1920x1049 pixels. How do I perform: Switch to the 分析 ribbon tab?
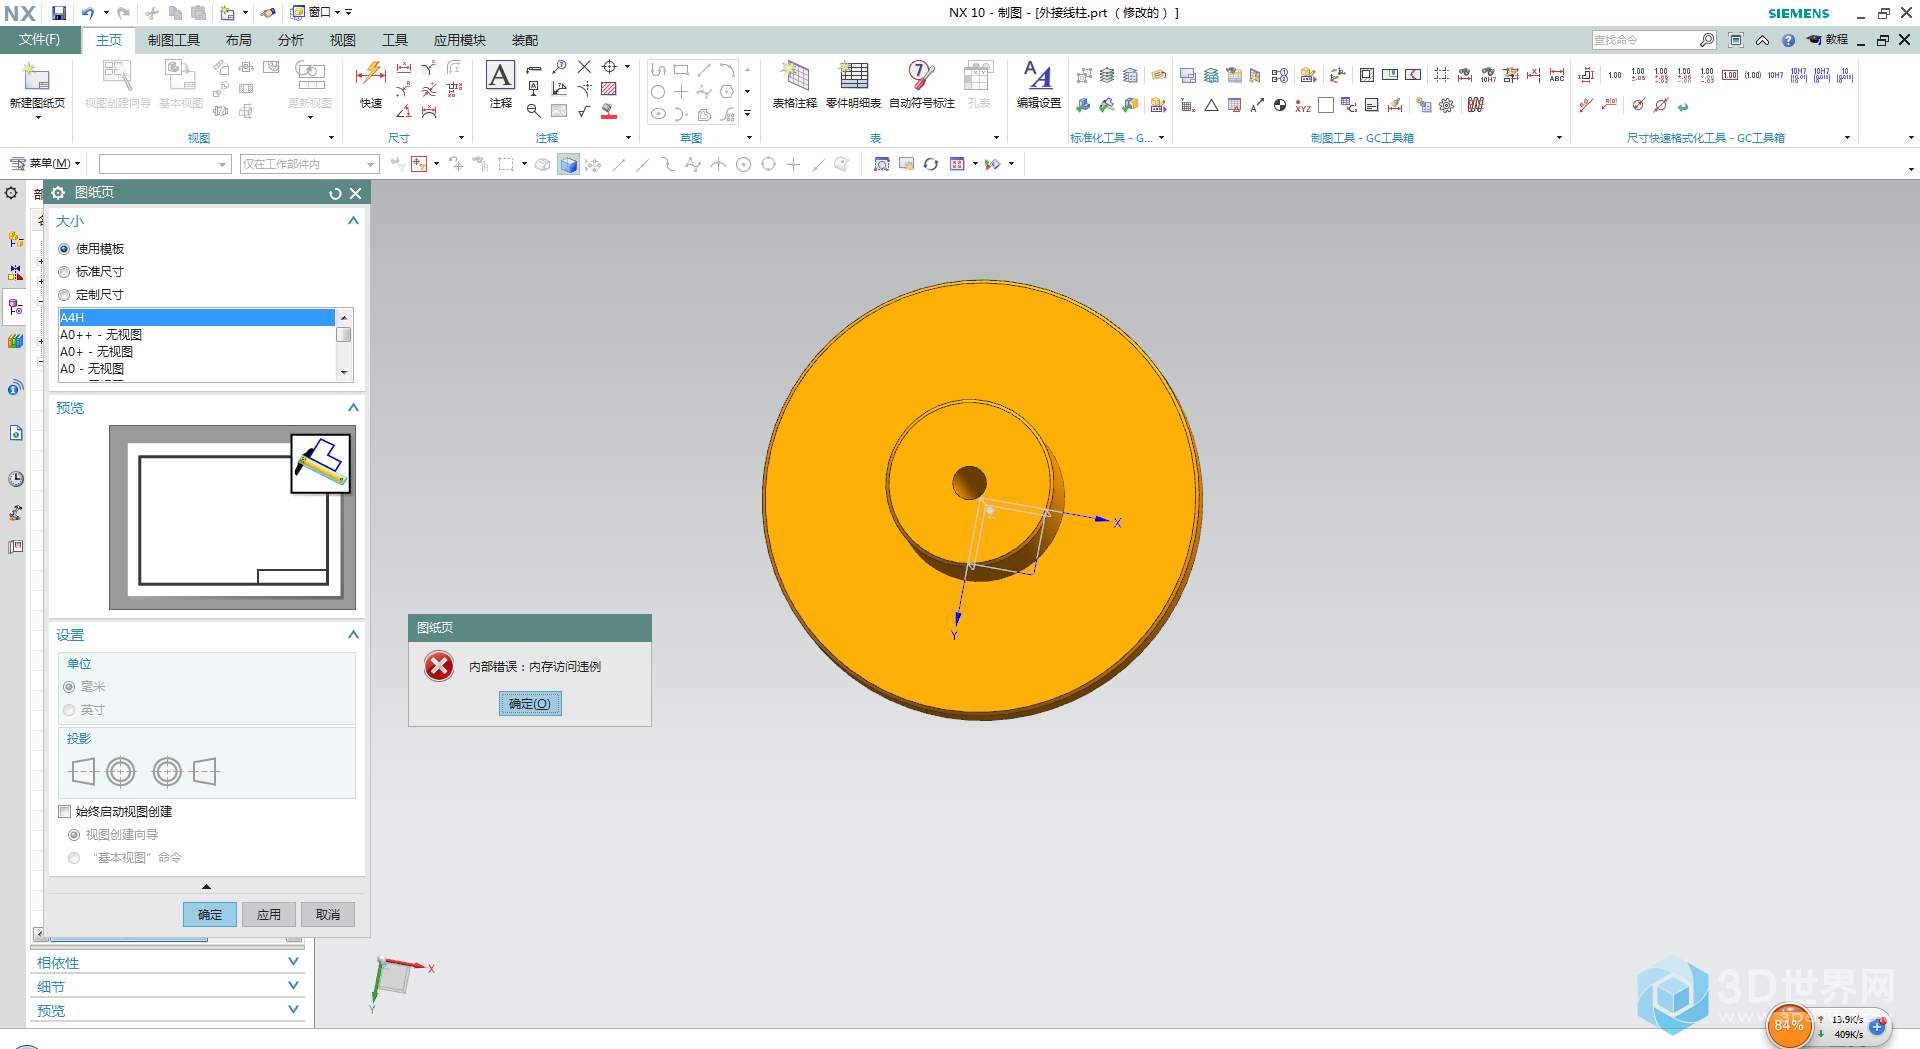[290, 40]
